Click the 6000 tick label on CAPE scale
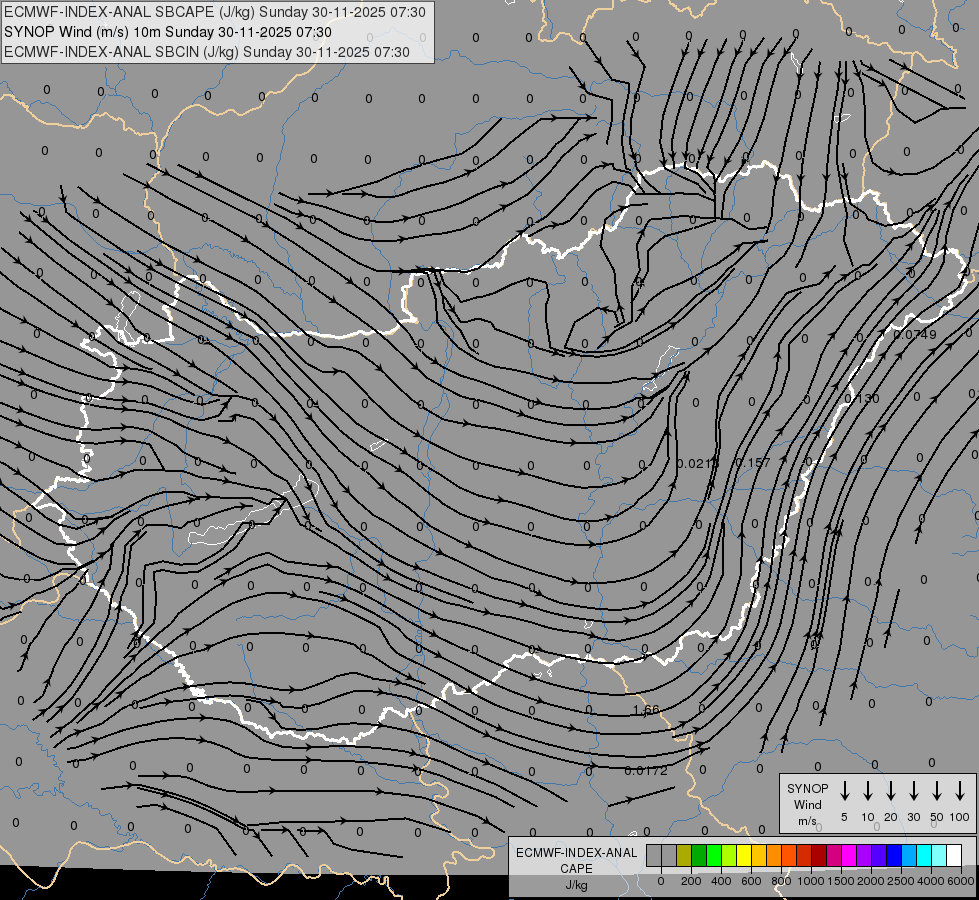Viewport: 979px width, 900px height. pos(960,881)
